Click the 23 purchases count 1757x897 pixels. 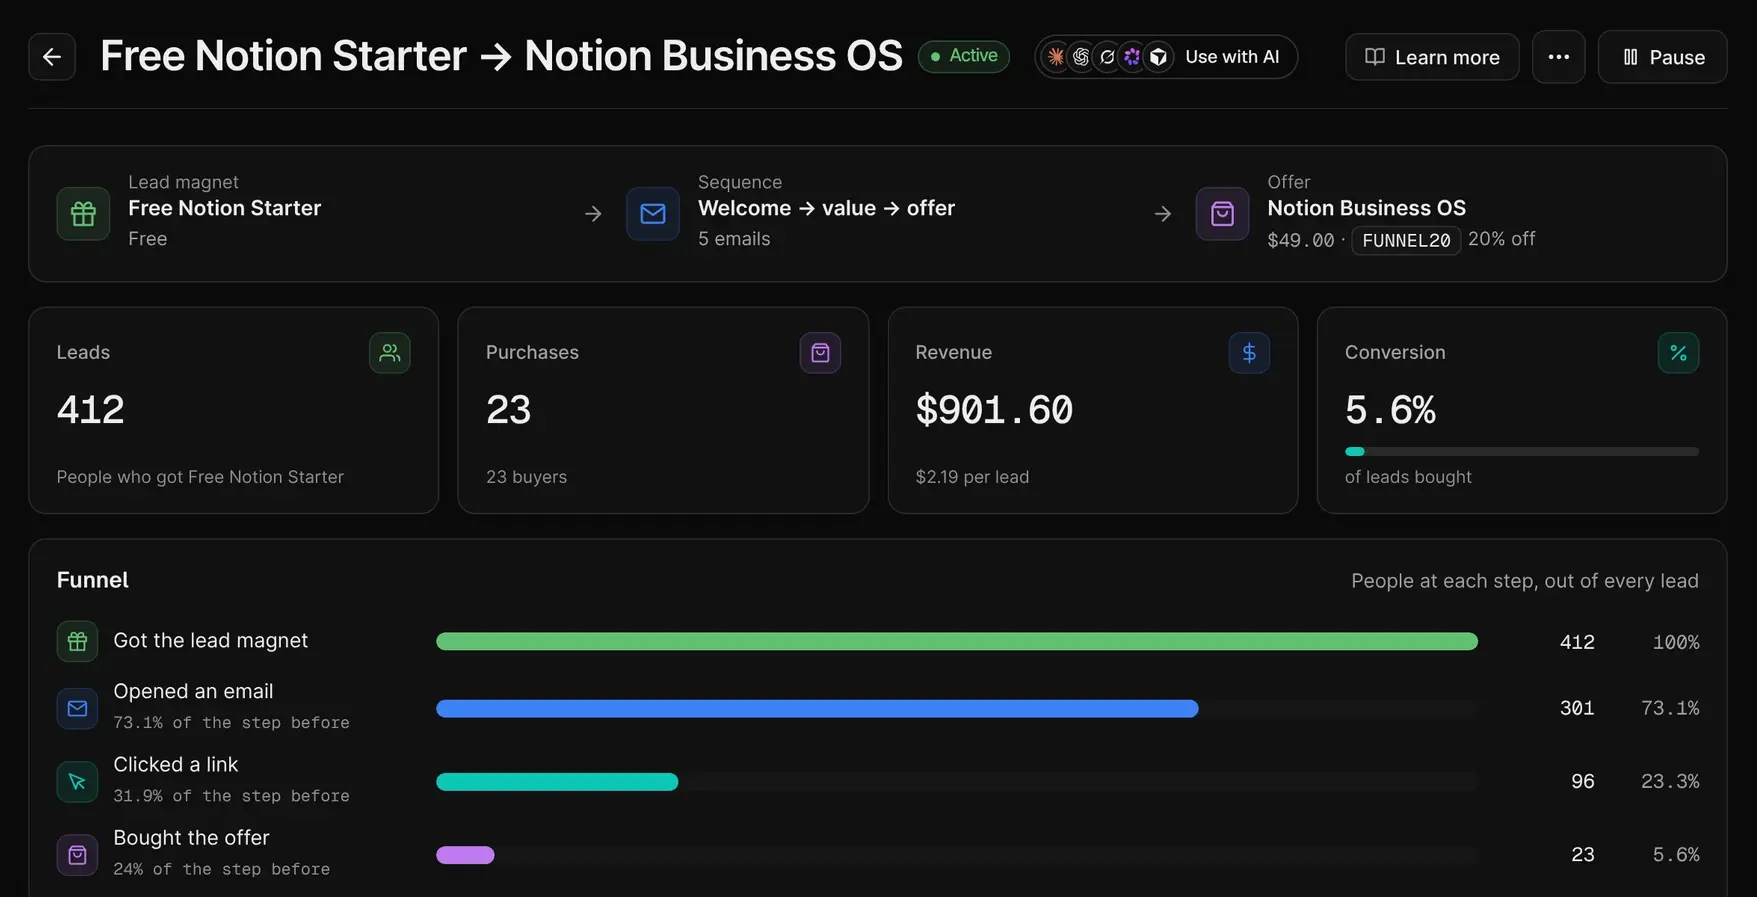click(508, 410)
